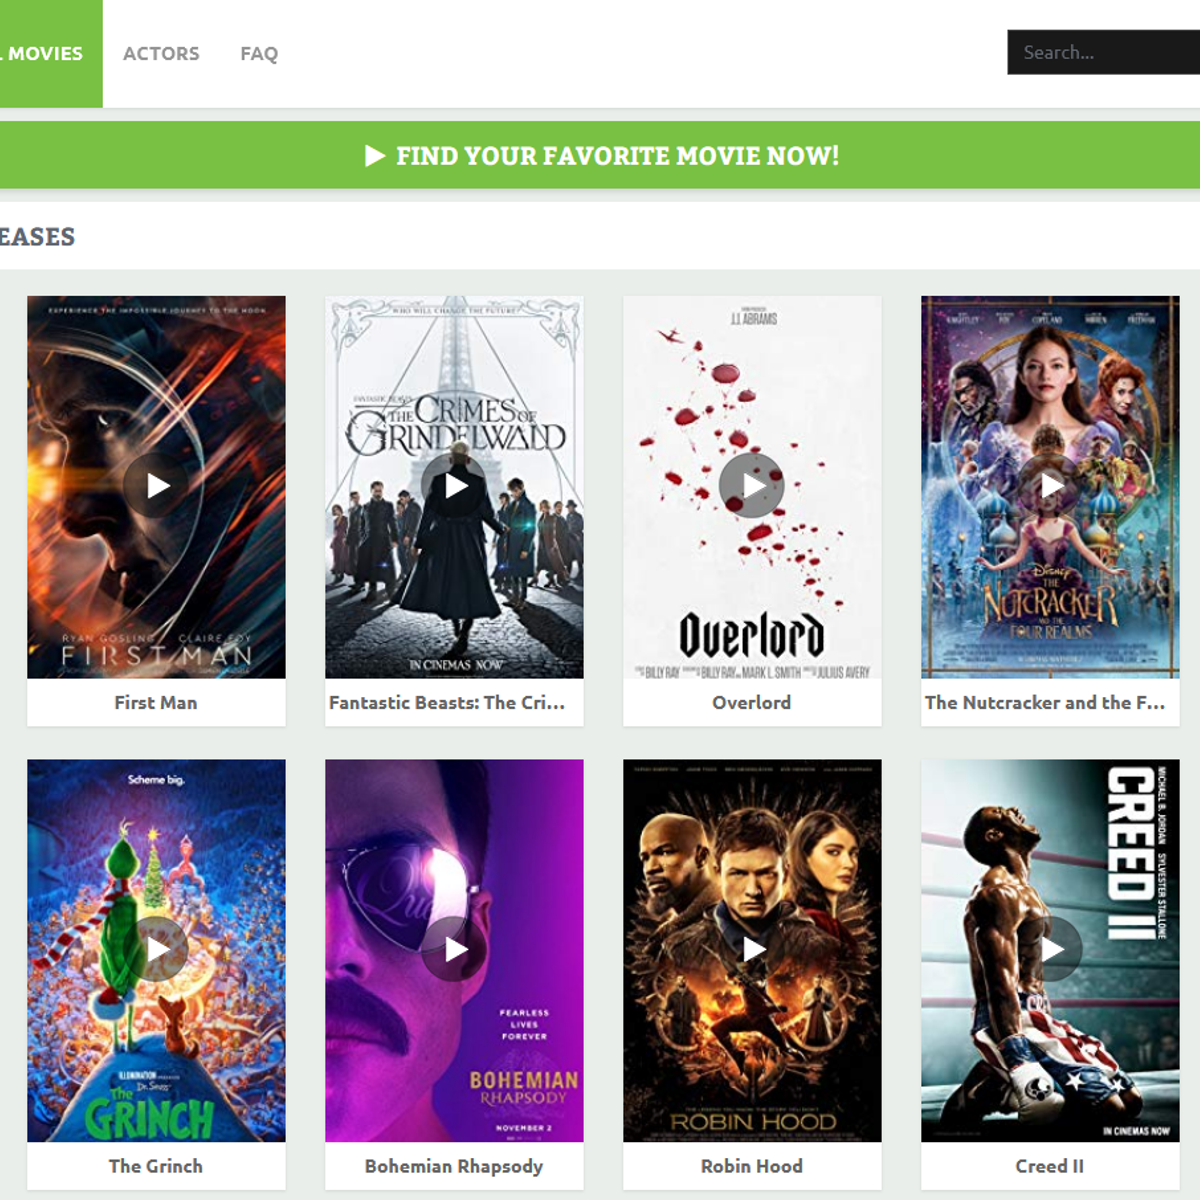Image resolution: width=1200 pixels, height=1200 pixels.
Task: Click inside the Search input field
Action: 1100,53
